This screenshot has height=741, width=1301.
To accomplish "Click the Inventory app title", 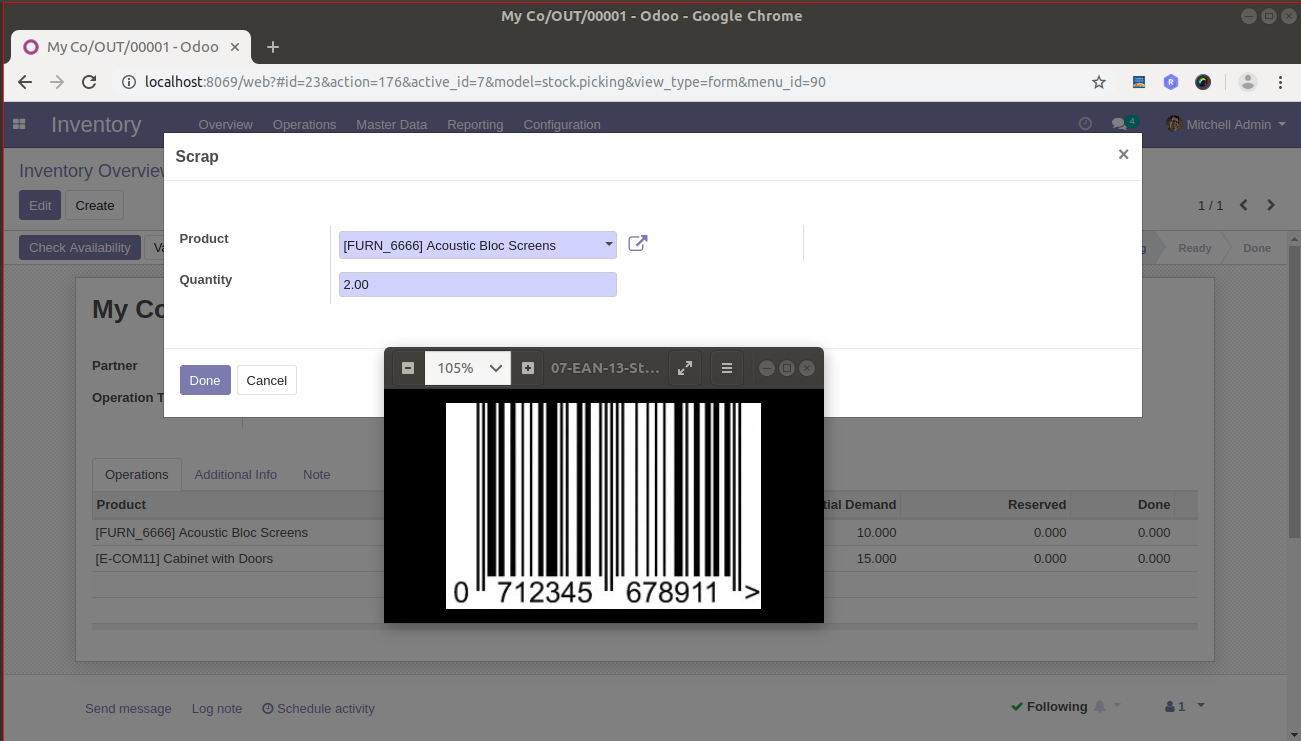I will (96, 124).
